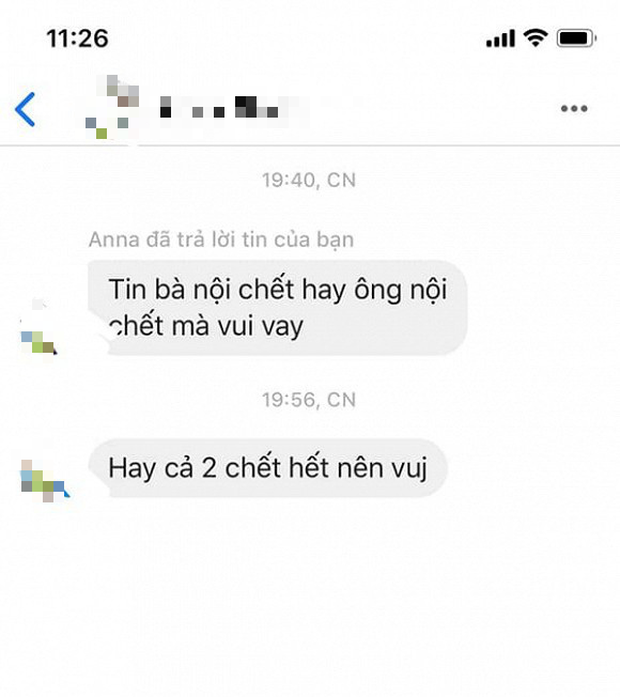Open the pixelated profile picture in the header
Screen dimensions: 620x697
tap(112, 107)
